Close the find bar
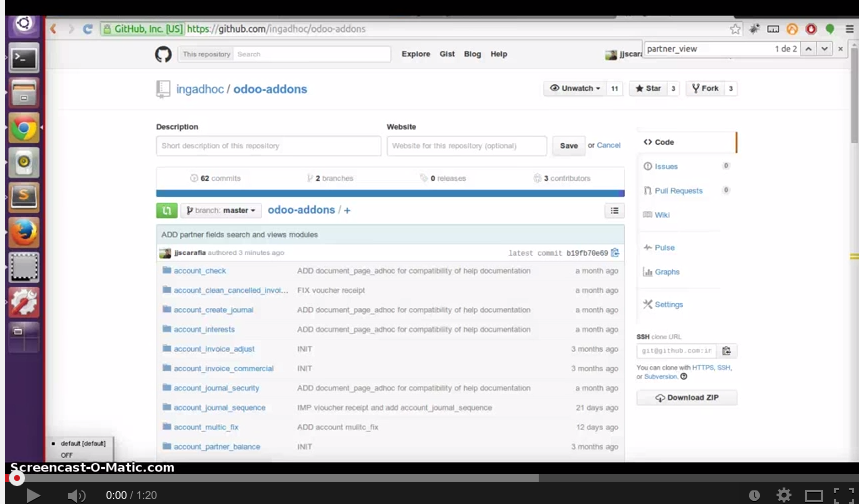865x504 pixels. [840, 49]
